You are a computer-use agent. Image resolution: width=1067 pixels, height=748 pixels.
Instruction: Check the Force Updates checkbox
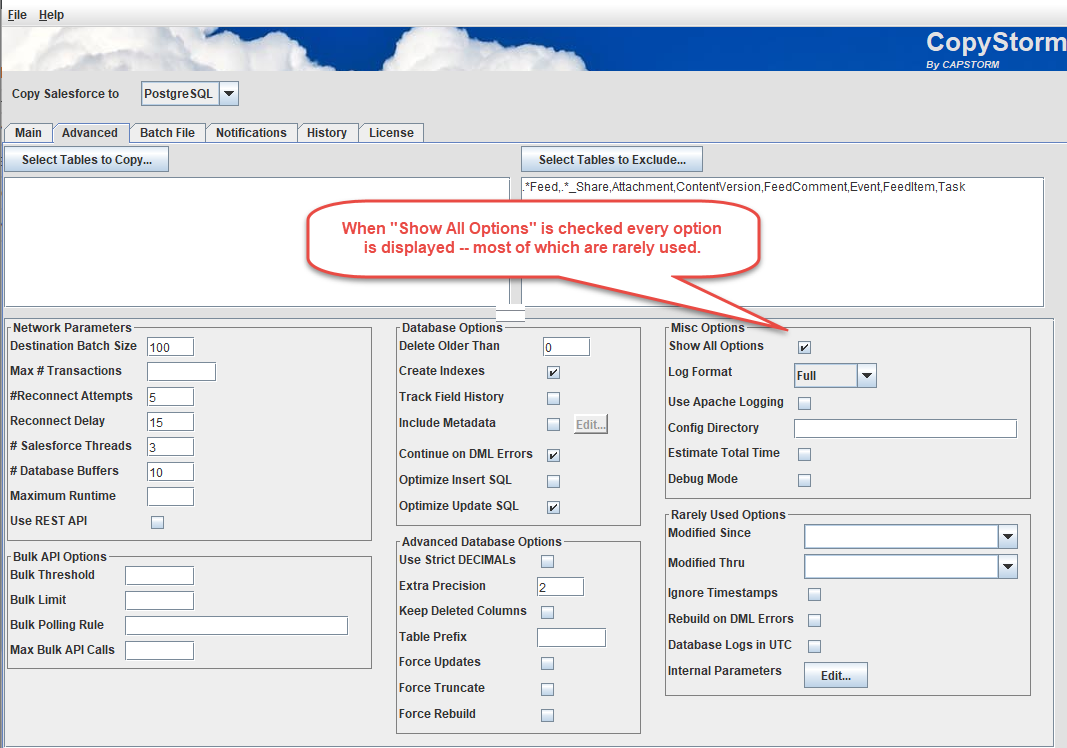pyautogui.click(x=547, y=663)
